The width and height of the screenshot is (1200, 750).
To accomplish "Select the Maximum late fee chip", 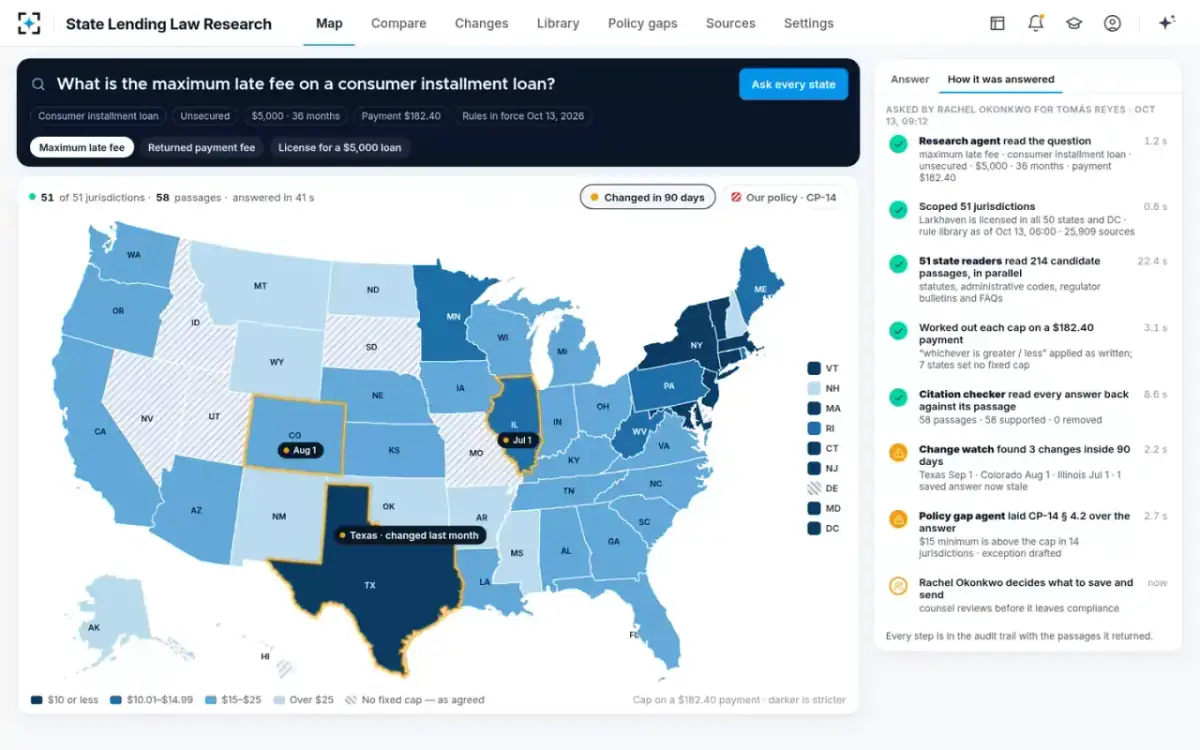I will (x=82, y=147).
